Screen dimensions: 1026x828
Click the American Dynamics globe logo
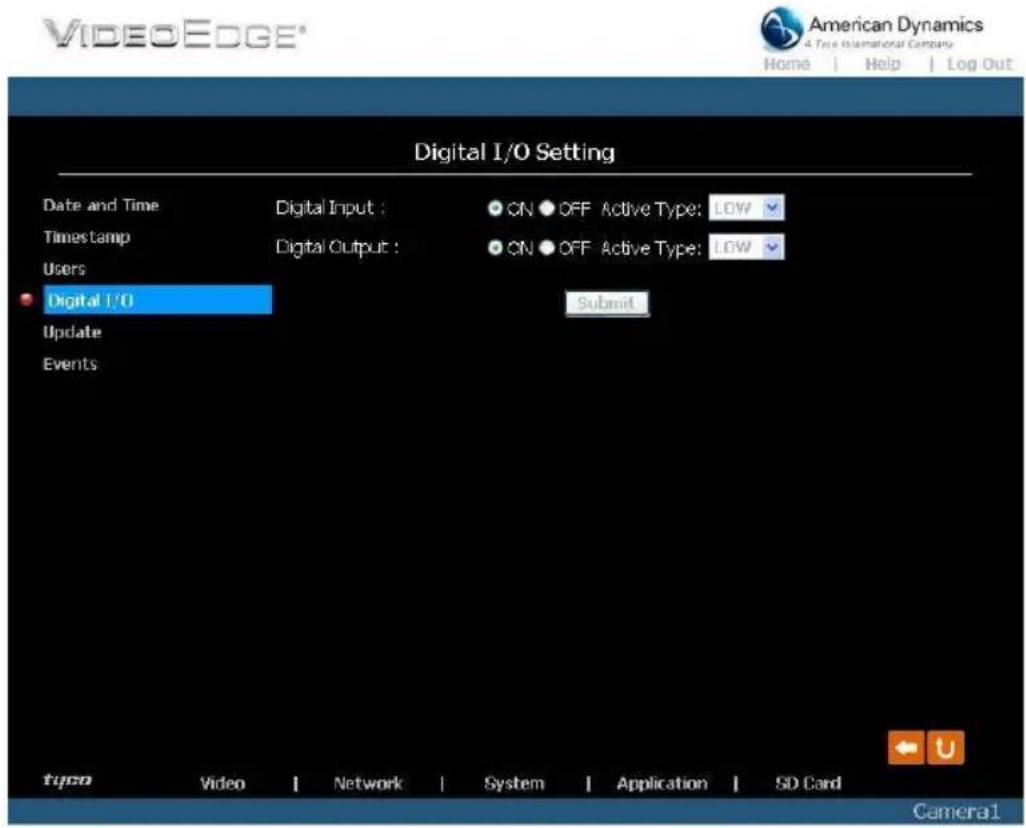(781, 28)
